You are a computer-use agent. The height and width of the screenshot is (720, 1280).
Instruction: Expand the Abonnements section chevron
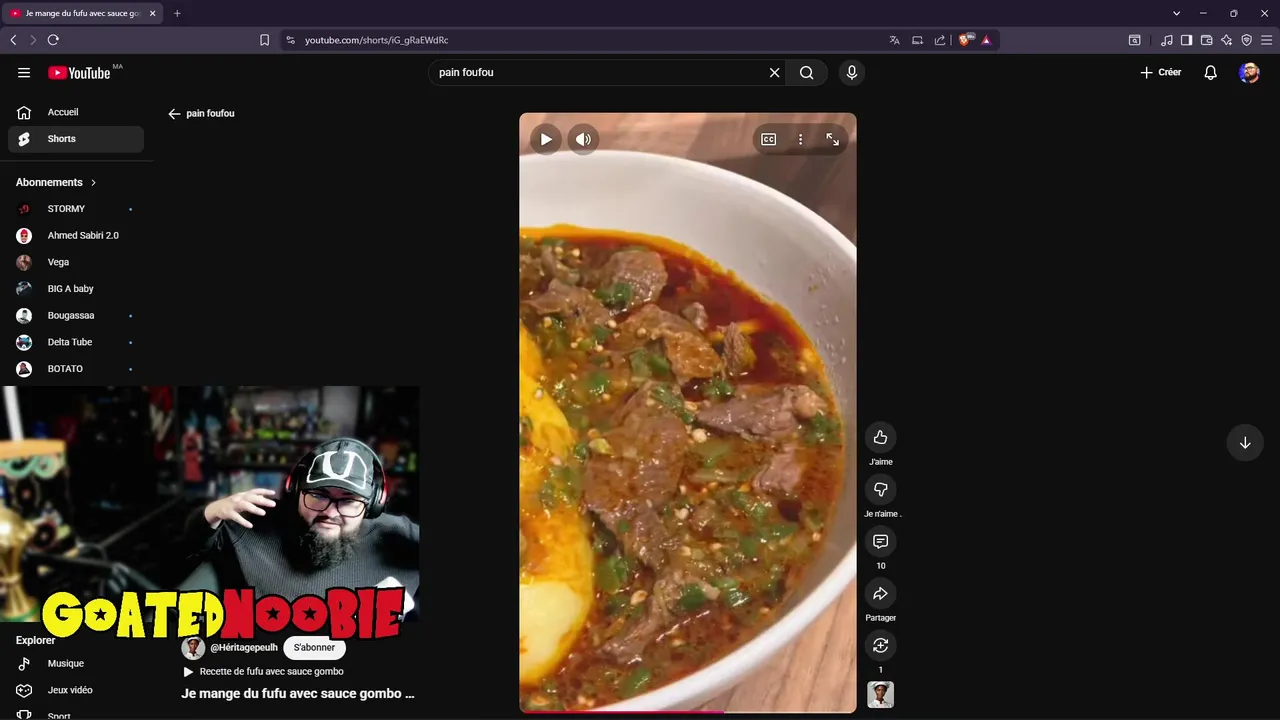(x=94, y=183)
